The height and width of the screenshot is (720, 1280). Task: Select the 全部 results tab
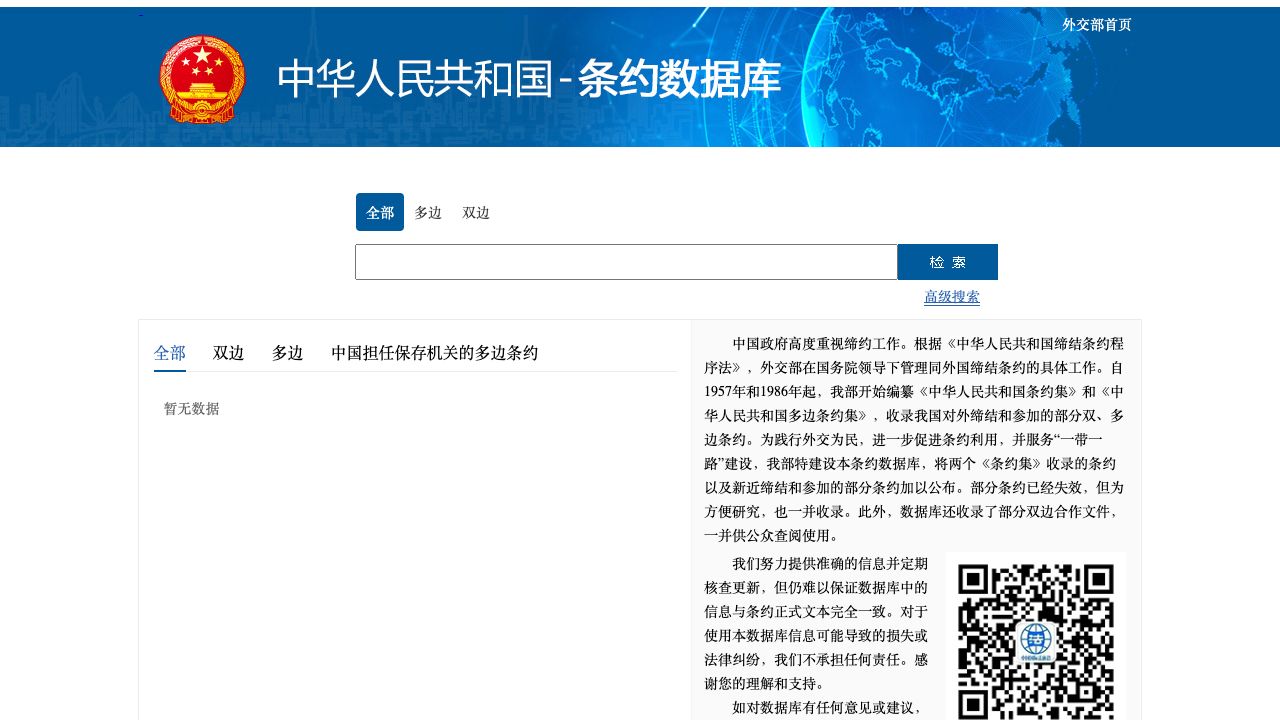pyautogui.click(x=169, y=353)
